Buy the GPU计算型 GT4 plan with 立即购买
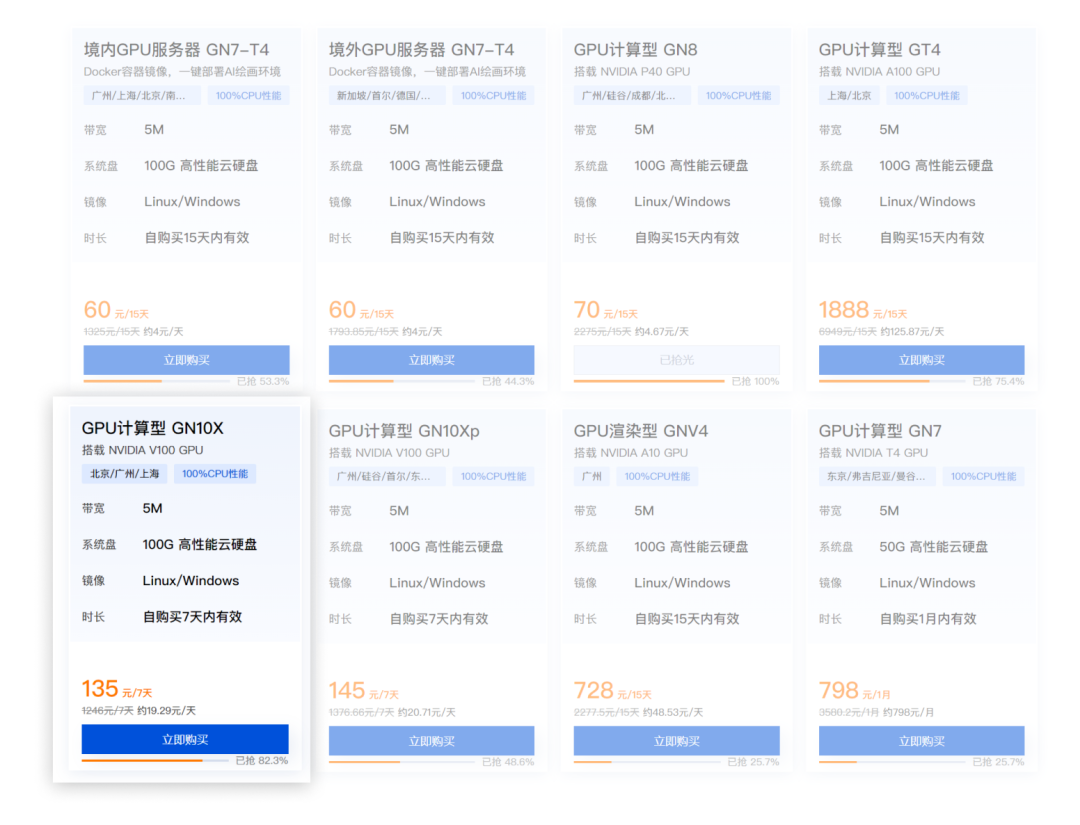Image resolution: width=1080 pixels, height=825 pixels. click(922, 360)
